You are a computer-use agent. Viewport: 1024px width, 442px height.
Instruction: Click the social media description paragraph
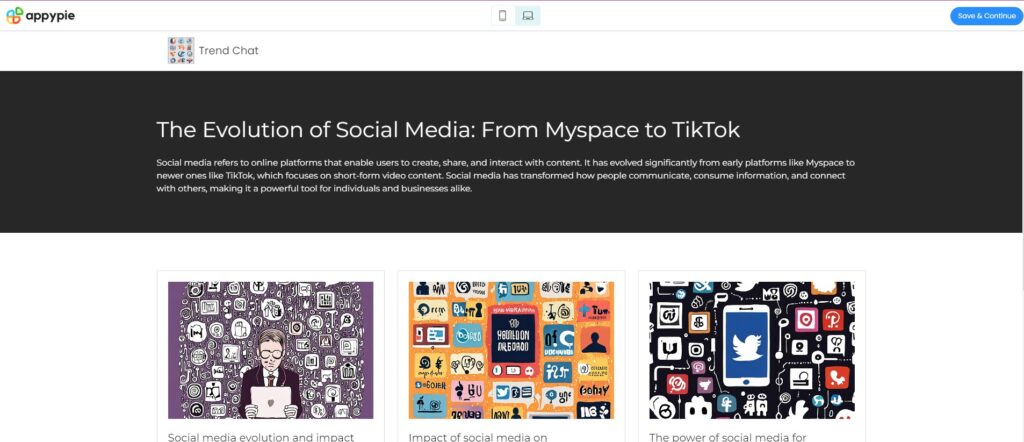(505, 176)
